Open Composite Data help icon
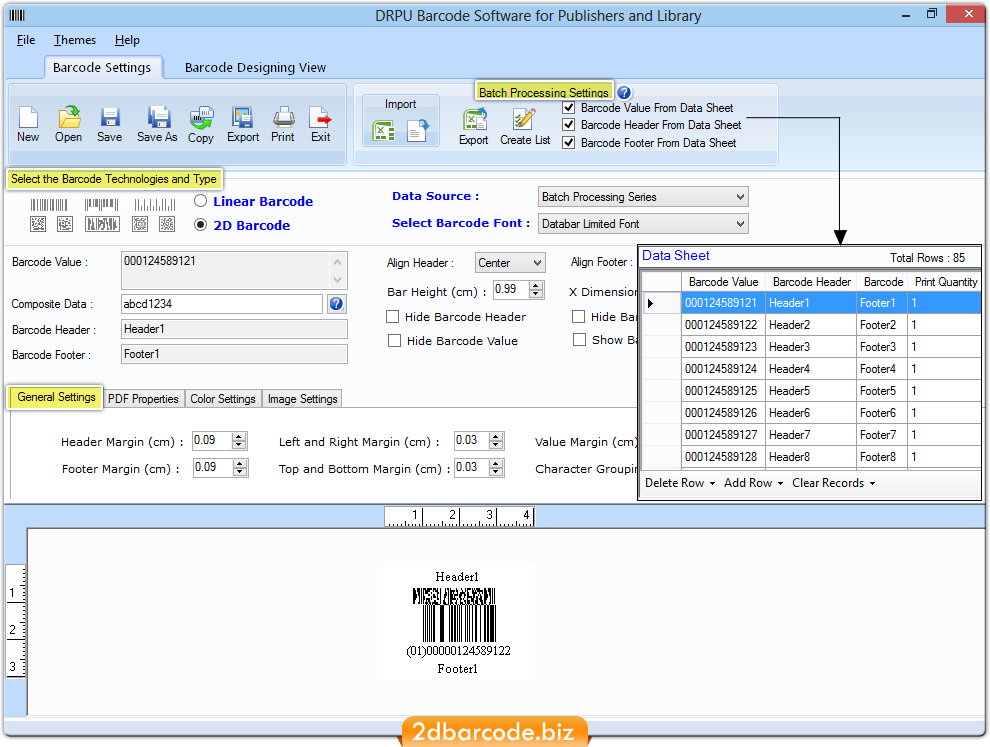 (337, 304)
